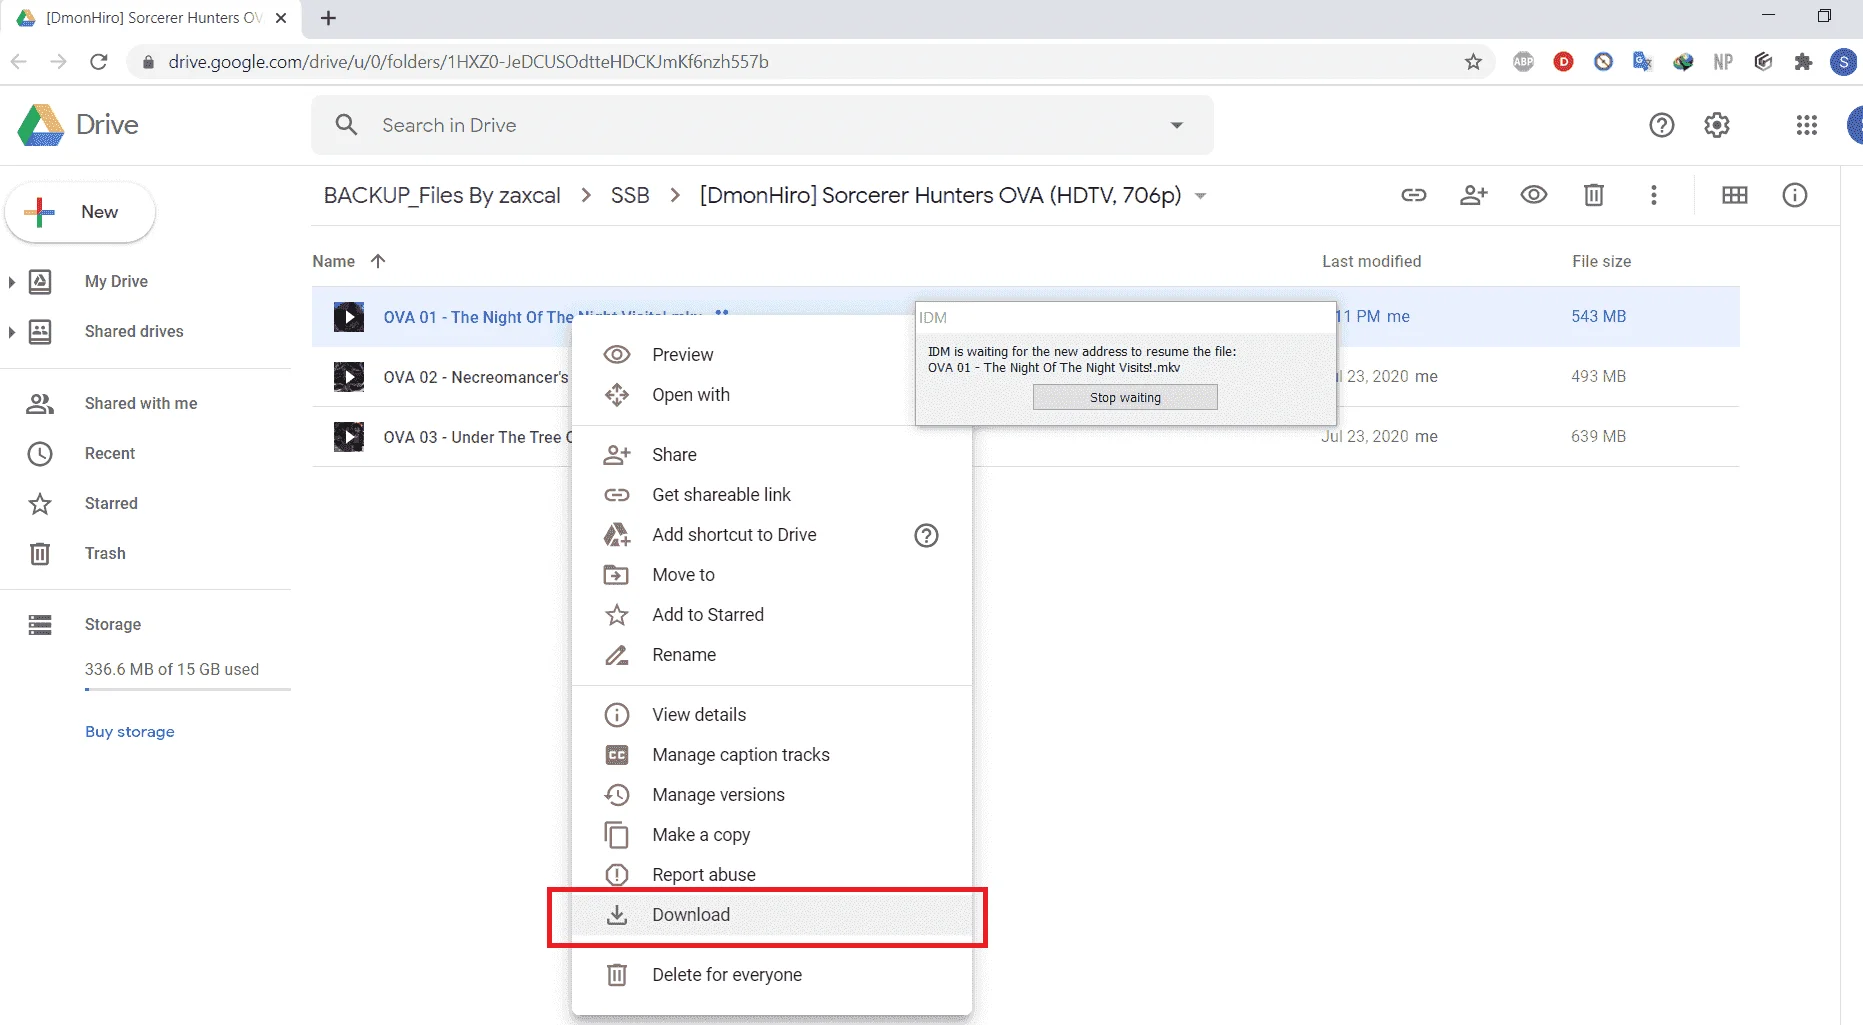Choose Open with from context menu

coord(771,395)
